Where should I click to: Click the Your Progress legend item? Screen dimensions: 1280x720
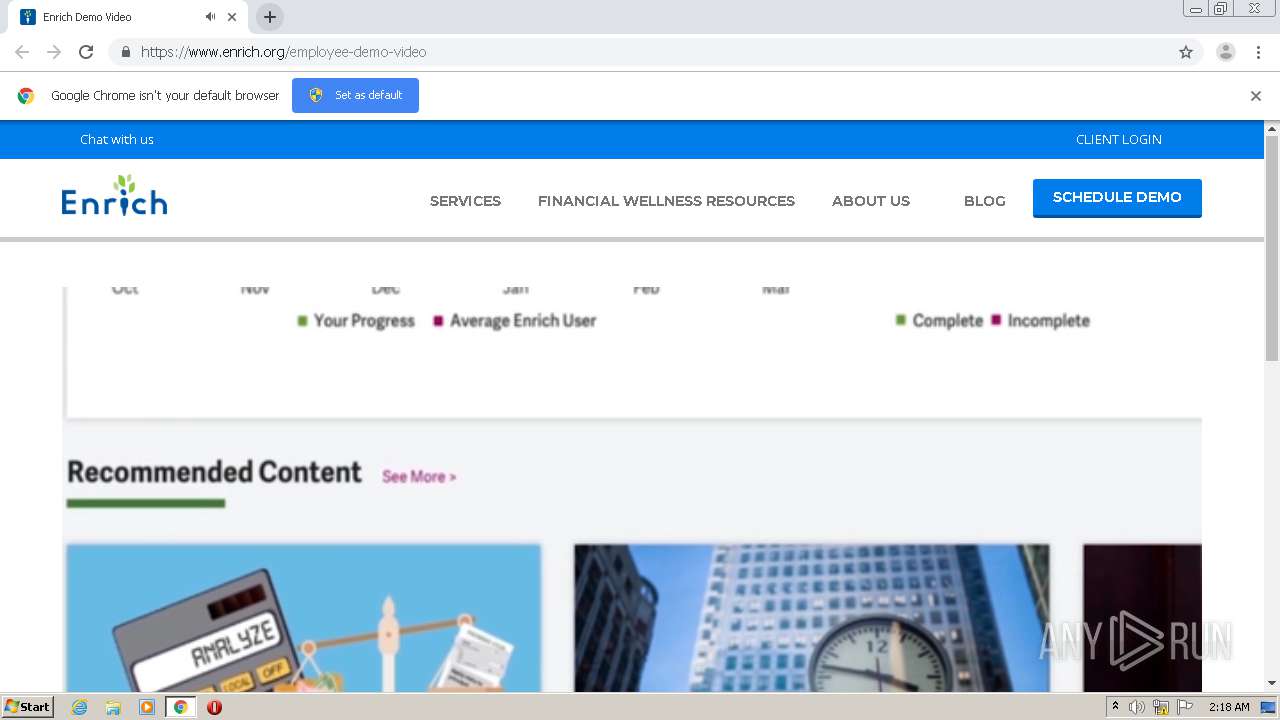356,321
